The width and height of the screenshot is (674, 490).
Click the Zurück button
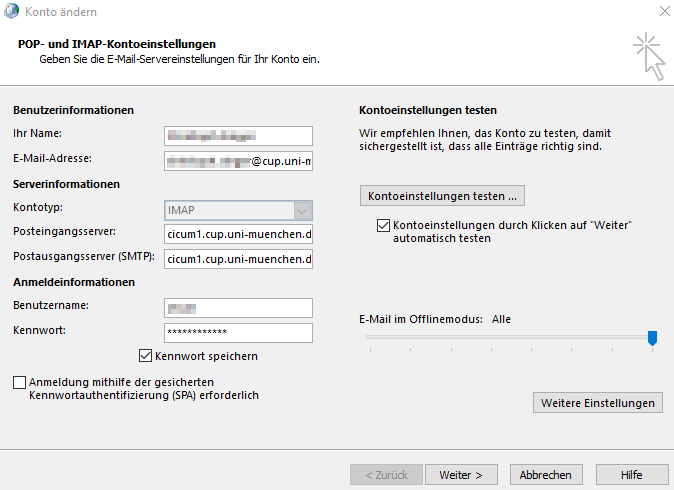[x=385, y=474]
